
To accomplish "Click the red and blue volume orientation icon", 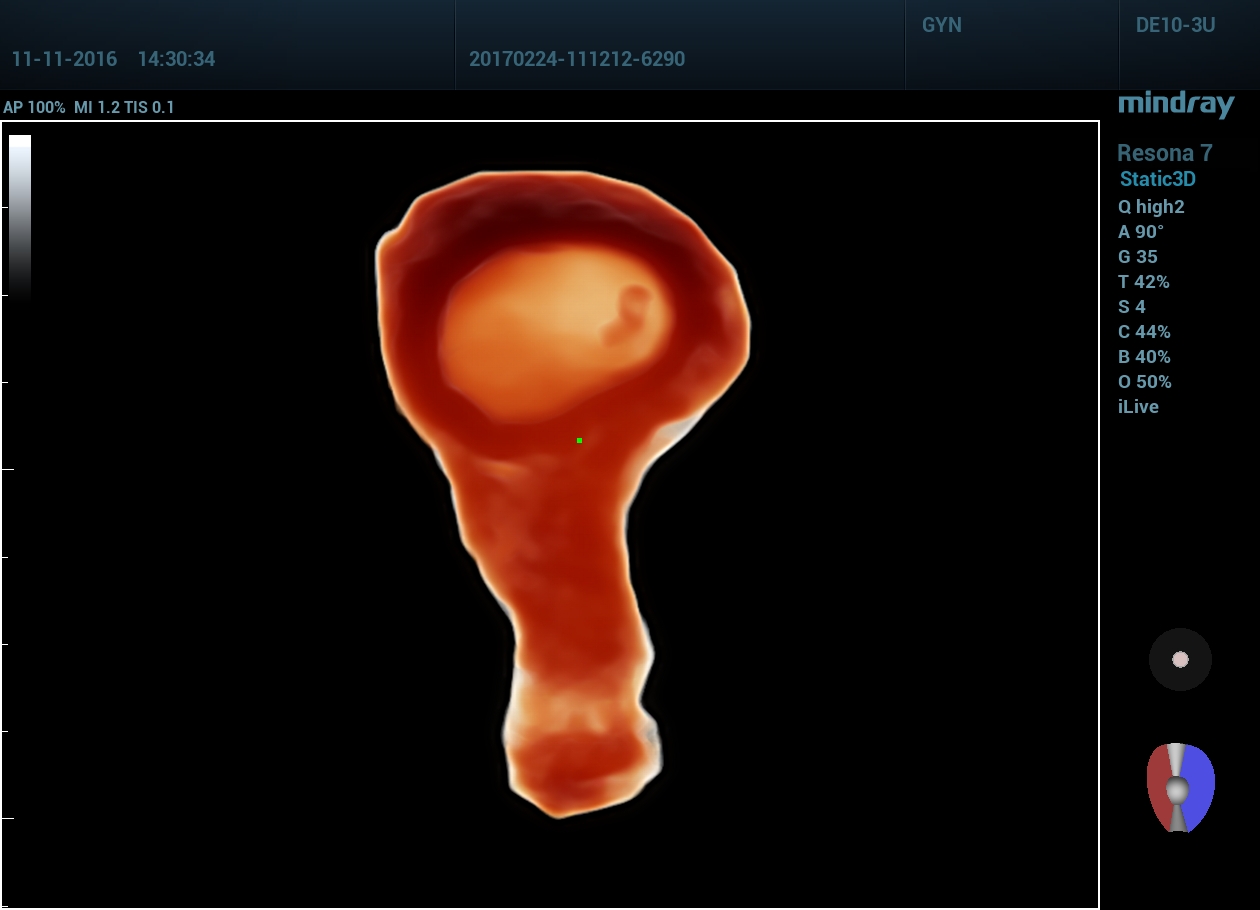I will (x=1180, y=788).
